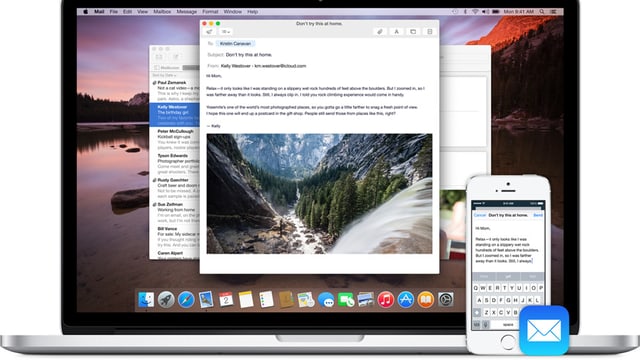The height and width of the screenshot is (360, 640).
Task: Select the Tyson Edwards message
Action: tap(175, 164)
